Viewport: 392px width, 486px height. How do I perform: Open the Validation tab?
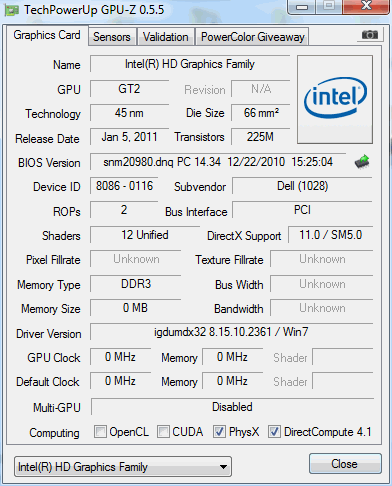click(166, 37)
